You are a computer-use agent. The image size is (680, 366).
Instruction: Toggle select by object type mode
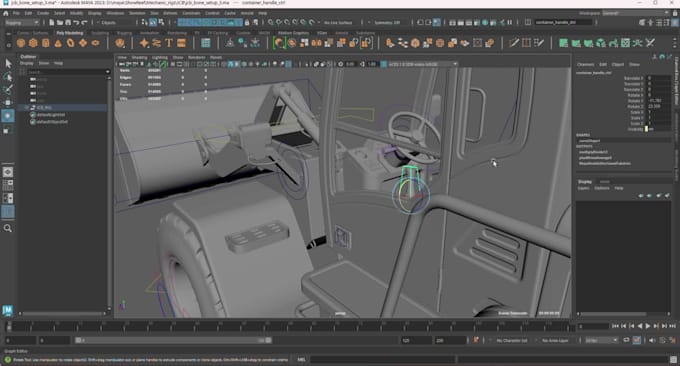(x=153, y=23)
